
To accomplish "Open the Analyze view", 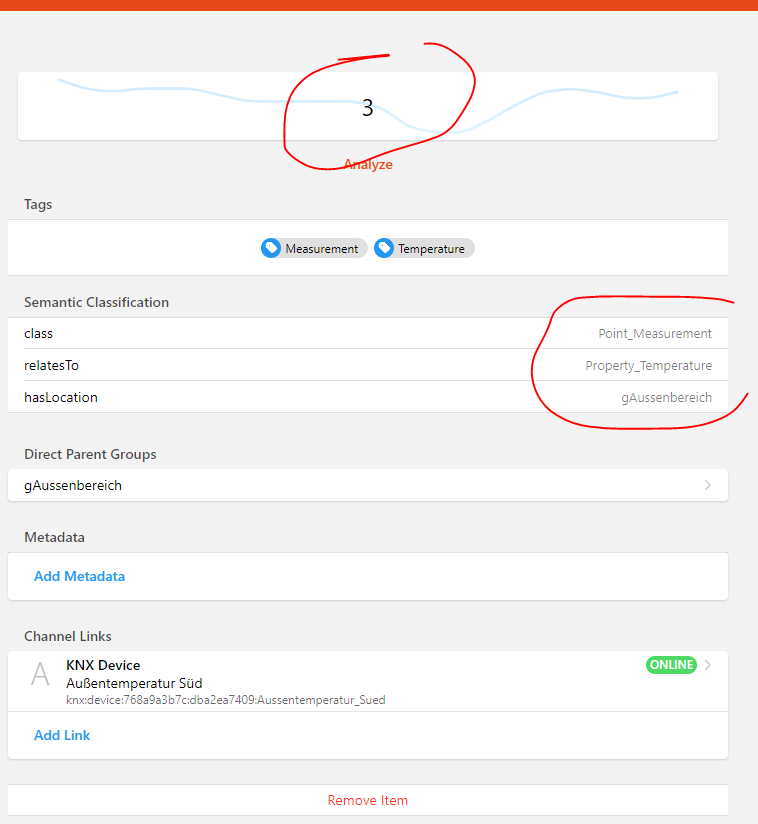I will pyautogui.click(x=367, y=164).
